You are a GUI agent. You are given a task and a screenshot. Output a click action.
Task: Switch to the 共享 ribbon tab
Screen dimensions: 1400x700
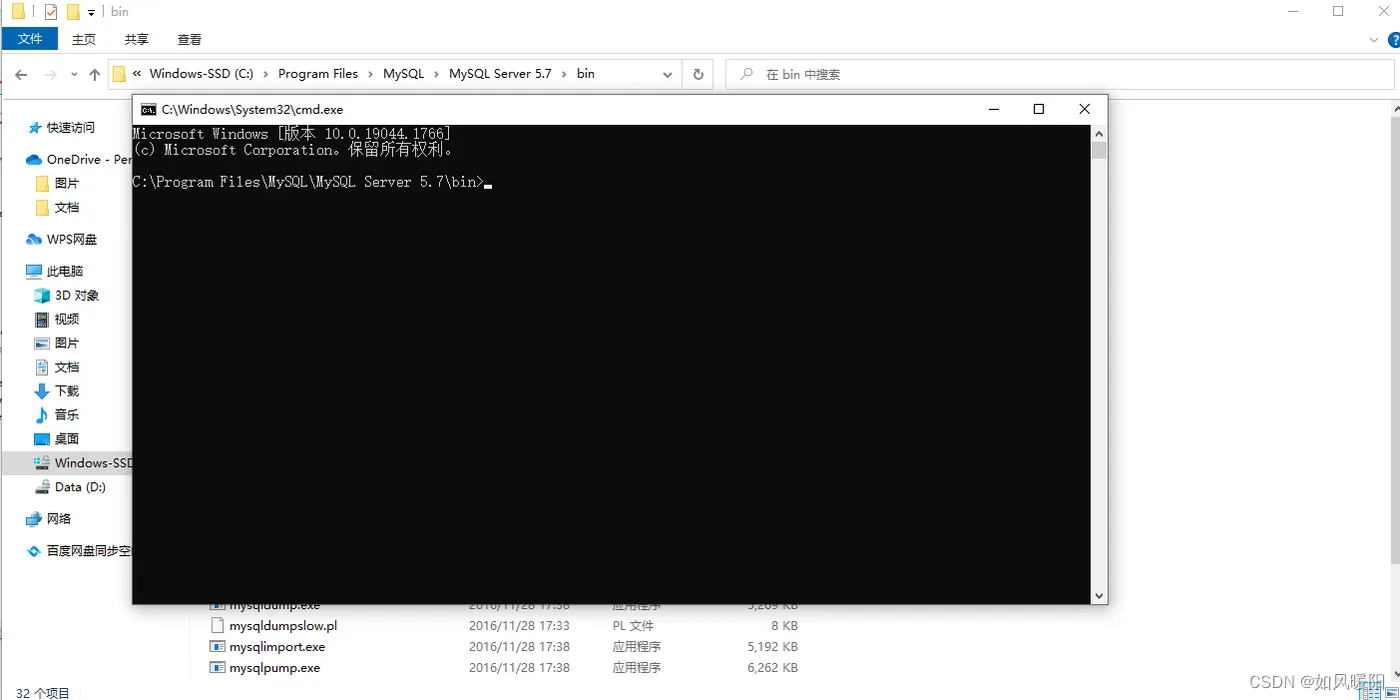(x=137, y=39)
